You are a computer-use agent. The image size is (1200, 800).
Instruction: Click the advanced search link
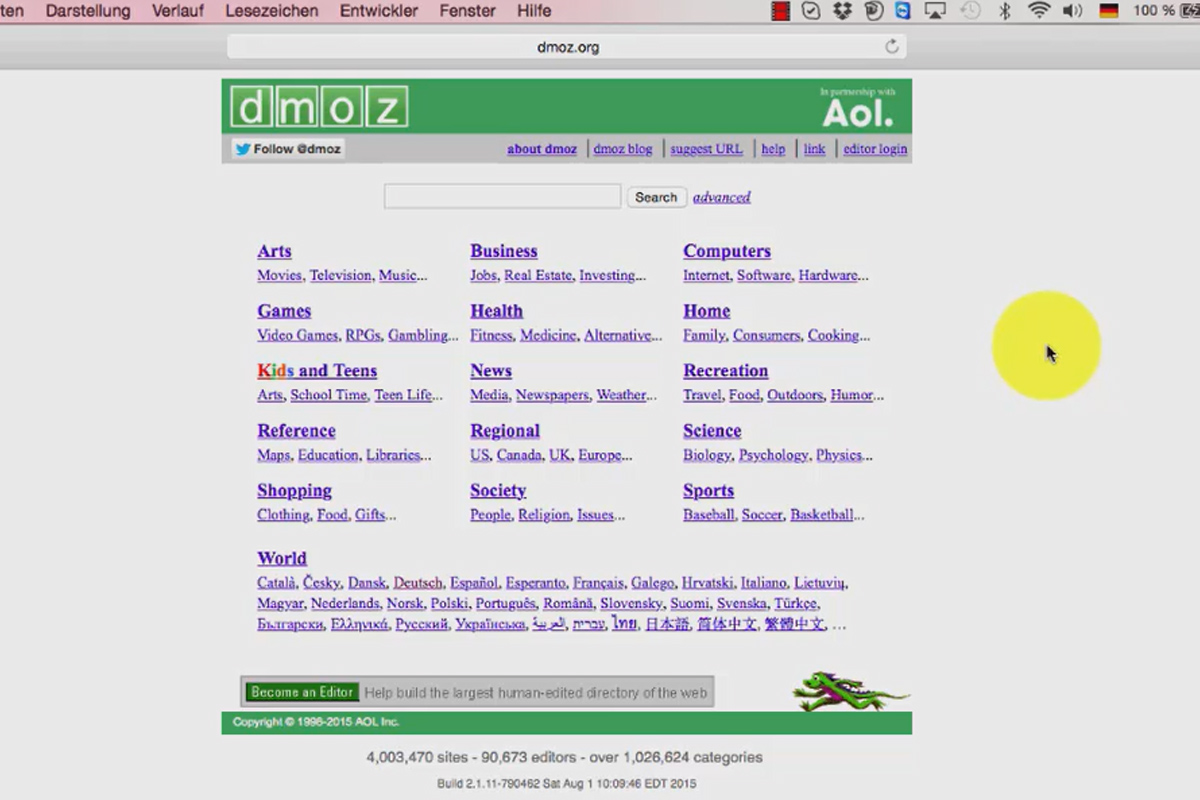tap(721, 197)
